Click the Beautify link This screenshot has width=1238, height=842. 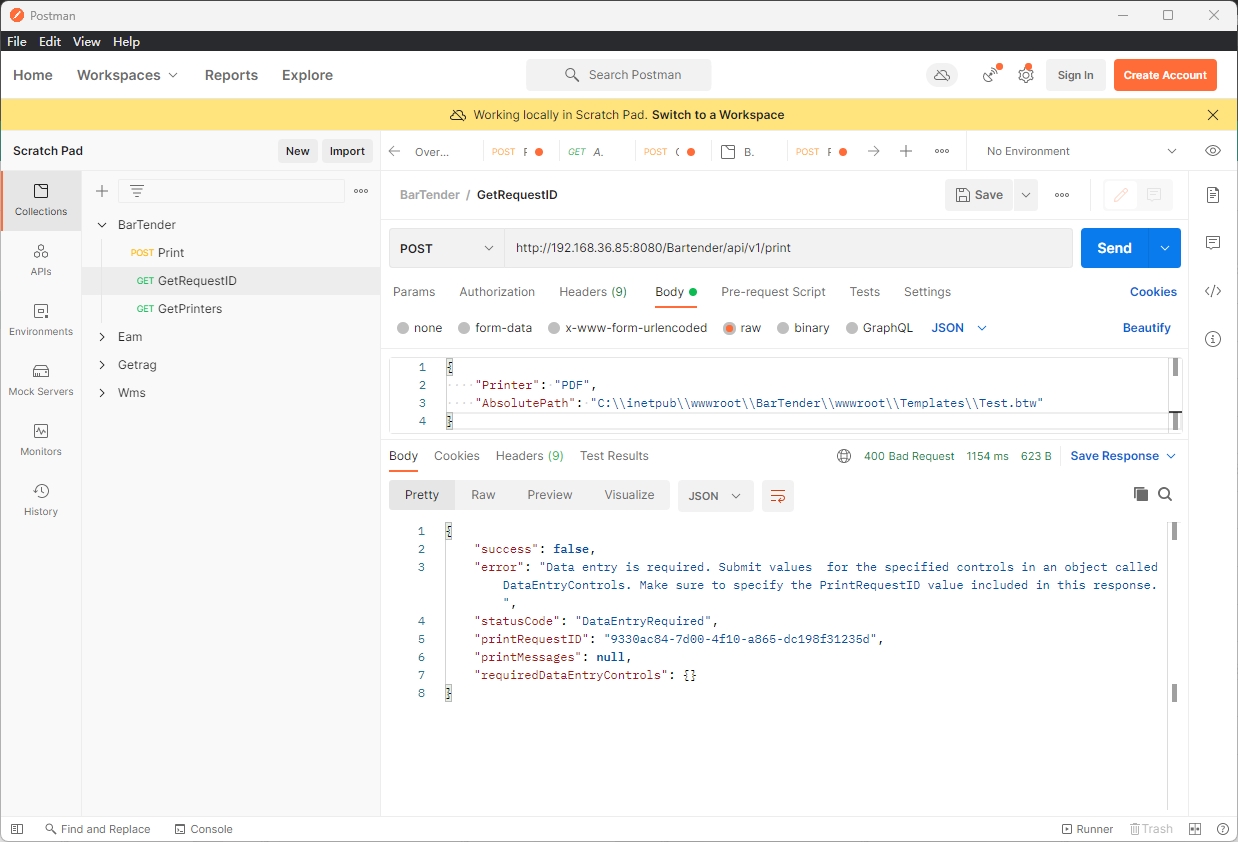click(x=1146, y=328)
